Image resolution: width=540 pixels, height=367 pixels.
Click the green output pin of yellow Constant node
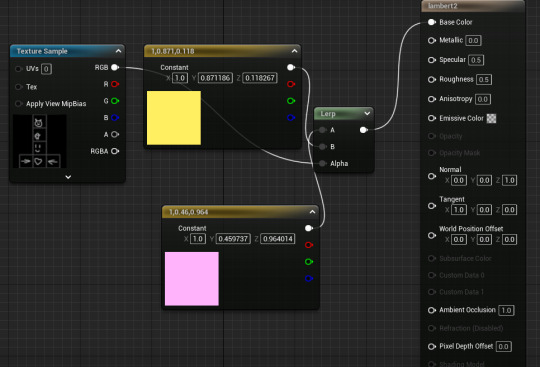291,101
